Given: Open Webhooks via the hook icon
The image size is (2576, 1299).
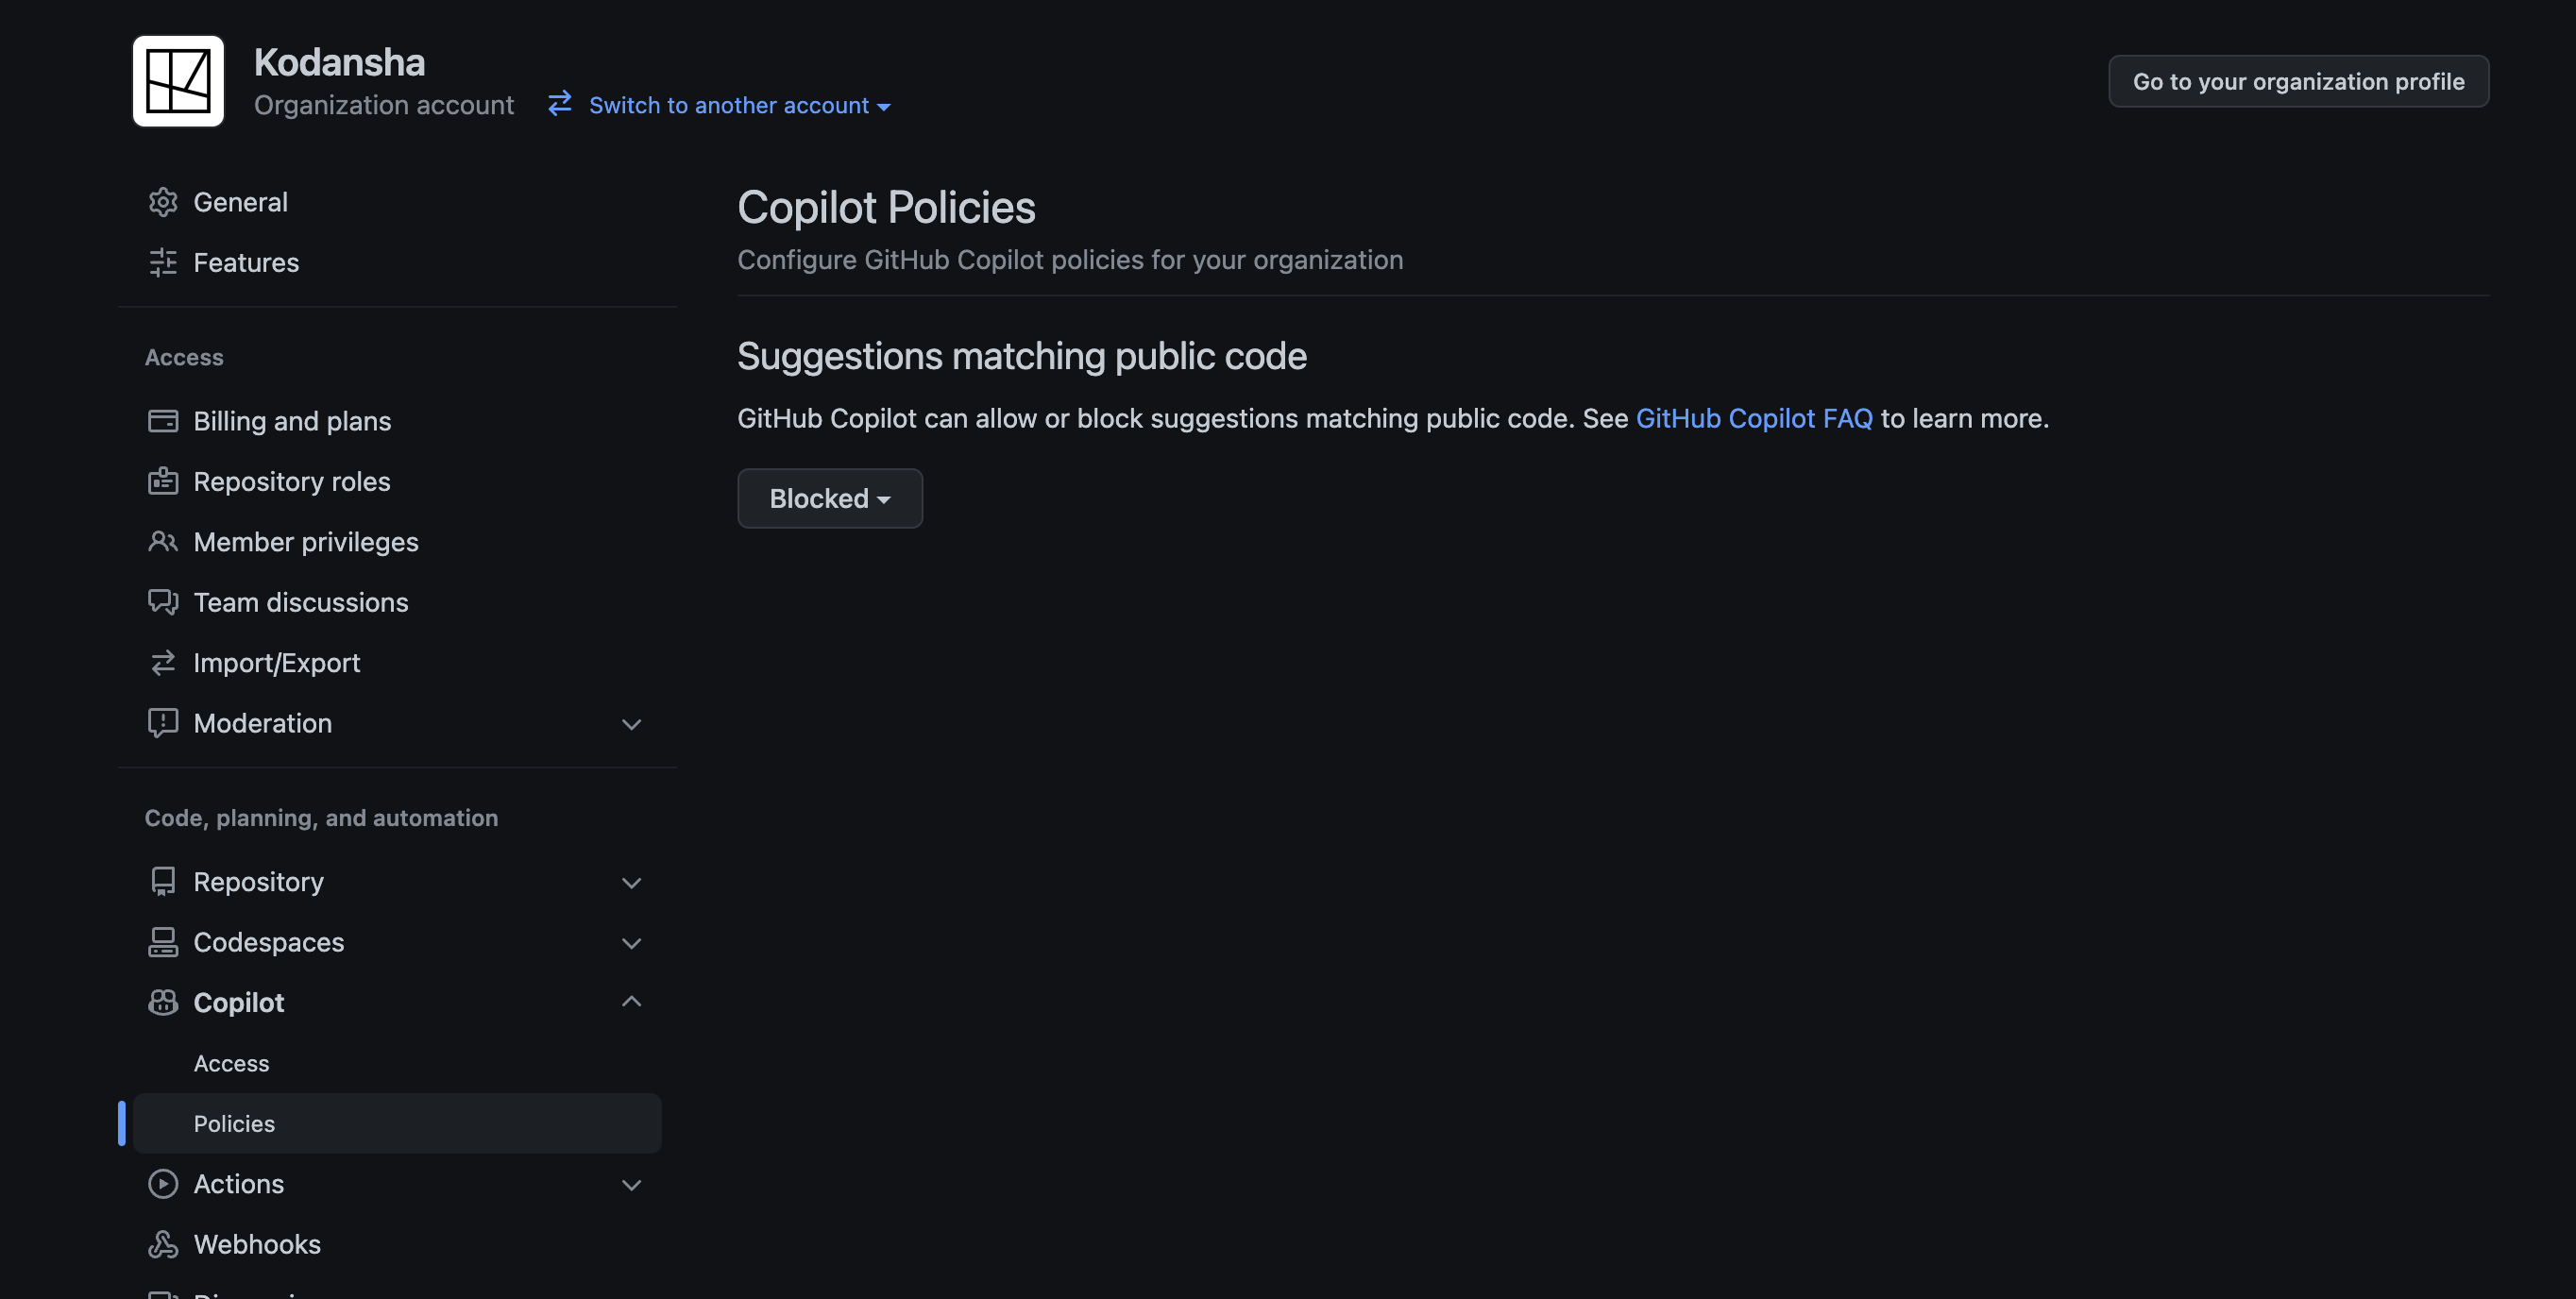Looking at the screenshot, I should (x=163, y=1244).
